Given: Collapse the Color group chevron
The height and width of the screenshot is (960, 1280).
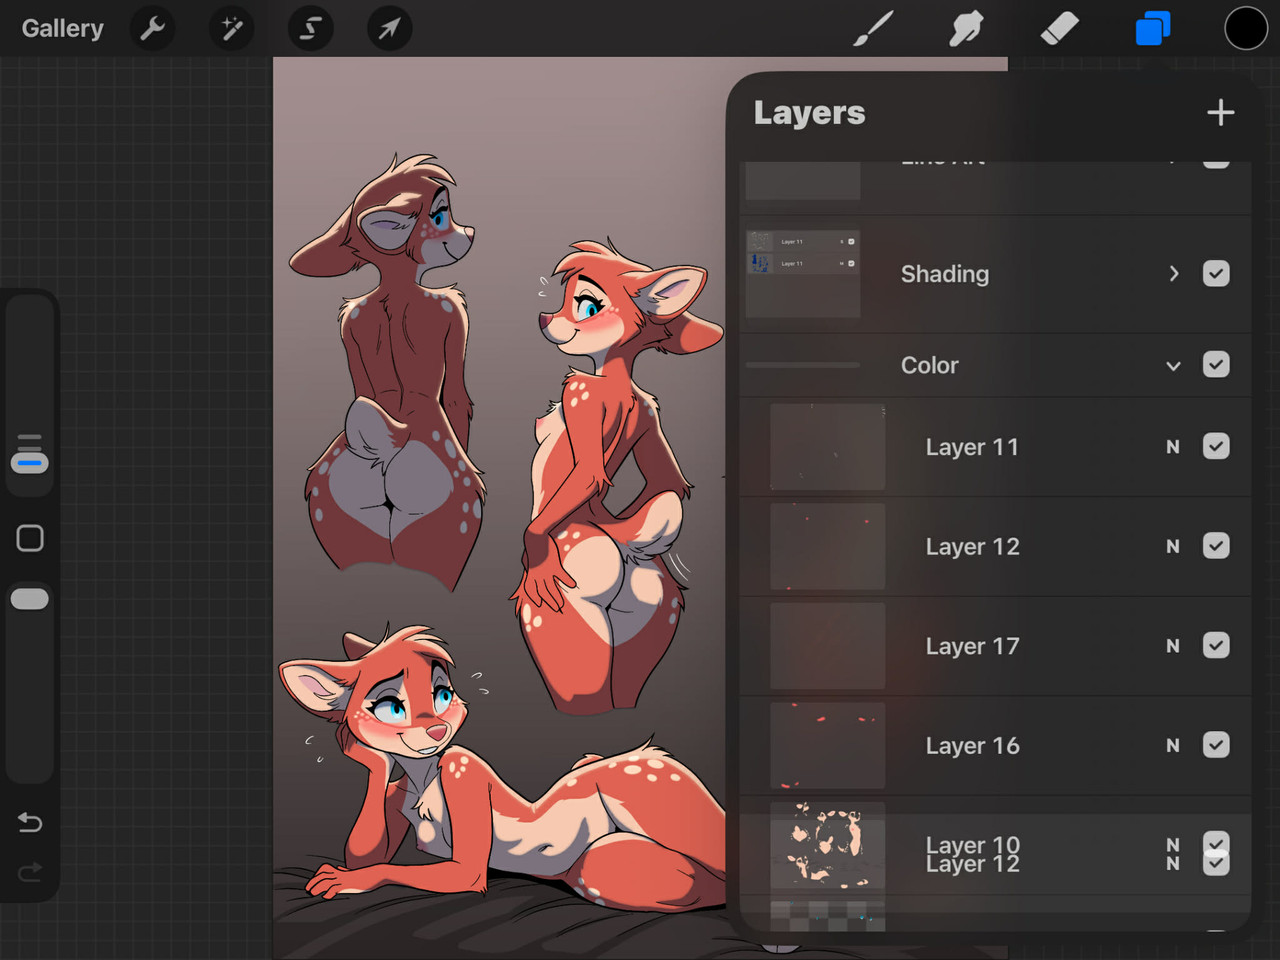Looking at the screenshot, I should click(1174, 366).
